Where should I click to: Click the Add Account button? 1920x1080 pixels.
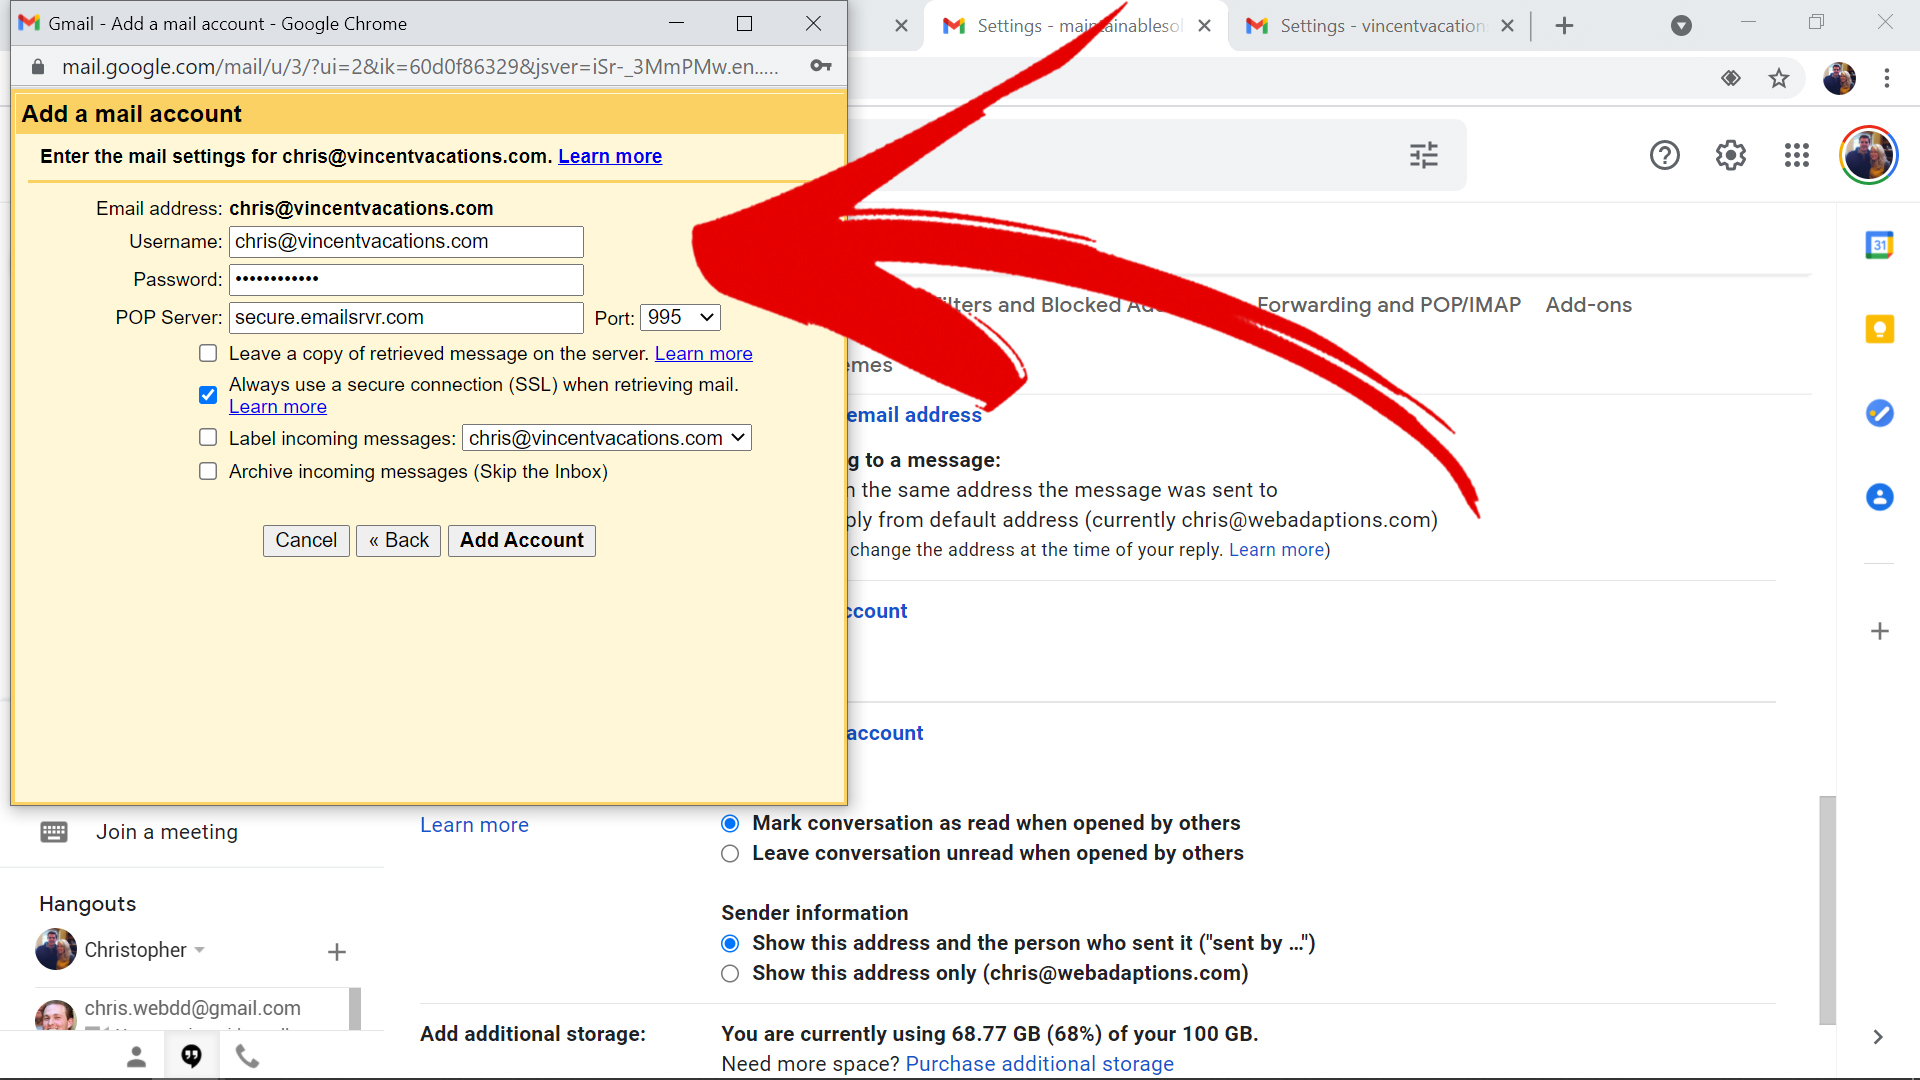521,540
